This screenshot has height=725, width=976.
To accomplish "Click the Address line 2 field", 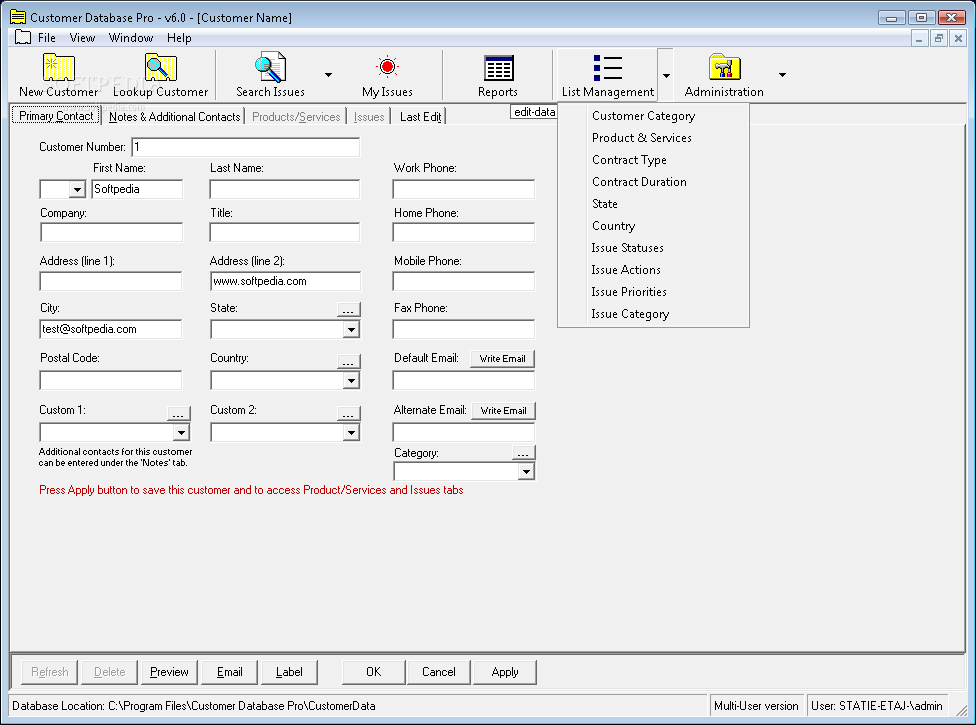I will coord(285,281).
